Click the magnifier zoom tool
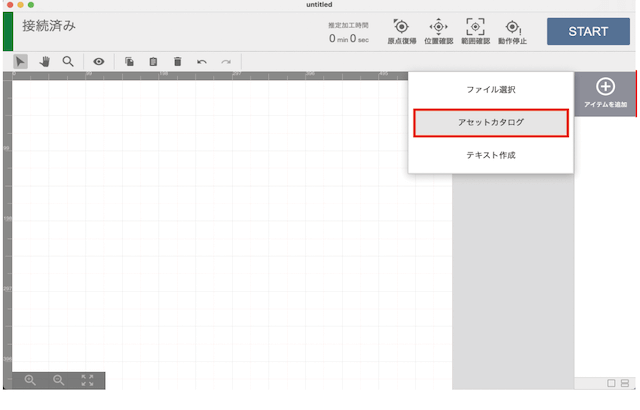 pyautogui.click(x=68, y=62)
